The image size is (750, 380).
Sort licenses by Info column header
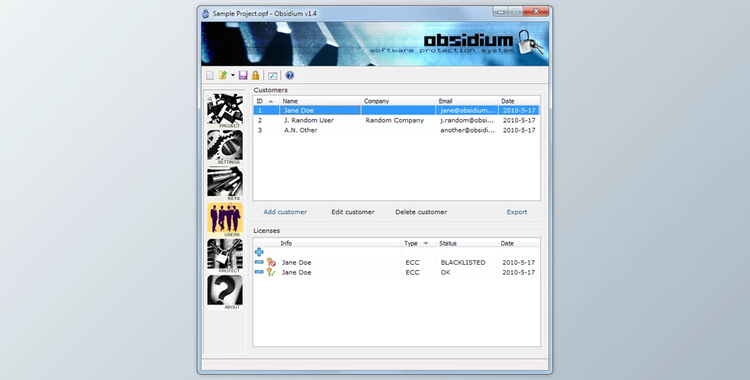point(339,243)
